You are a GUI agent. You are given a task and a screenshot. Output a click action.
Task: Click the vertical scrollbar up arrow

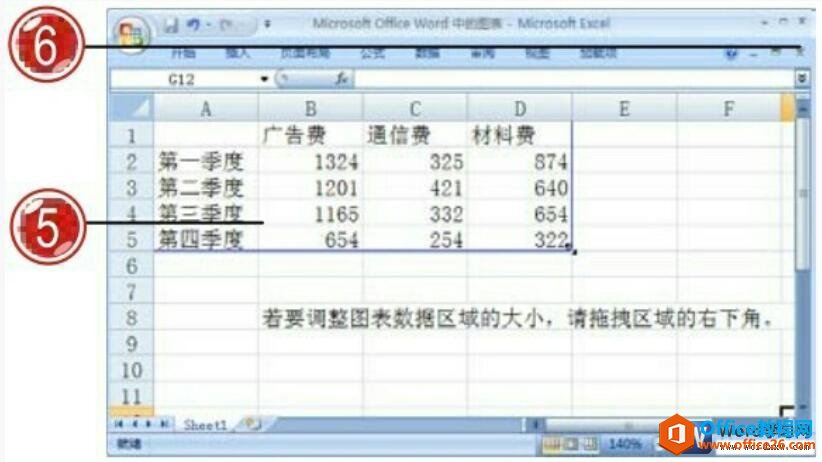[803, 109]
